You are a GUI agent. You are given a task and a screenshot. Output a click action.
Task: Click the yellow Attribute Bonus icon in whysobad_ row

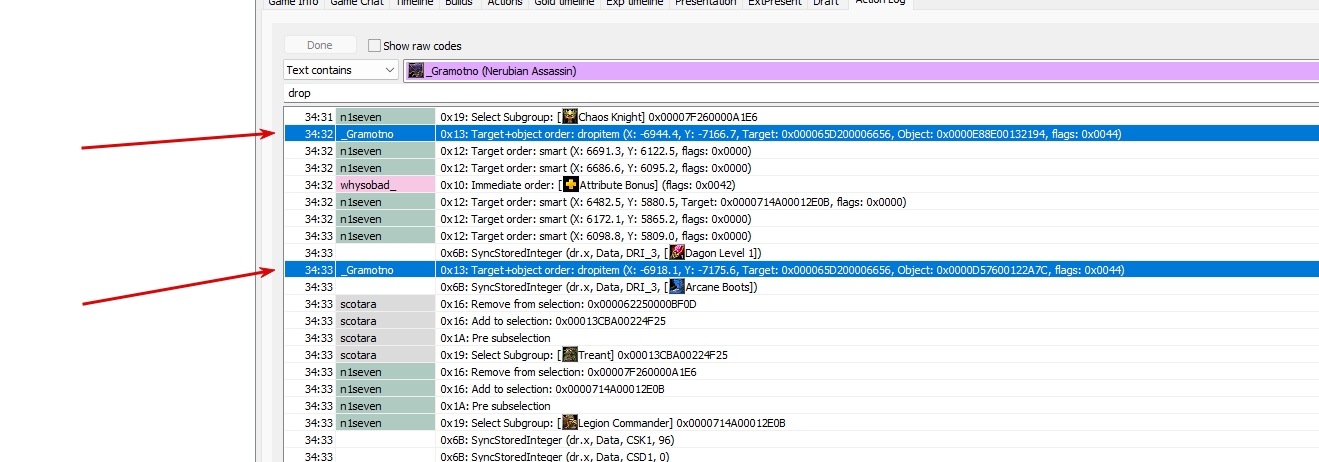pyautogui.click(x=570, y=185)
